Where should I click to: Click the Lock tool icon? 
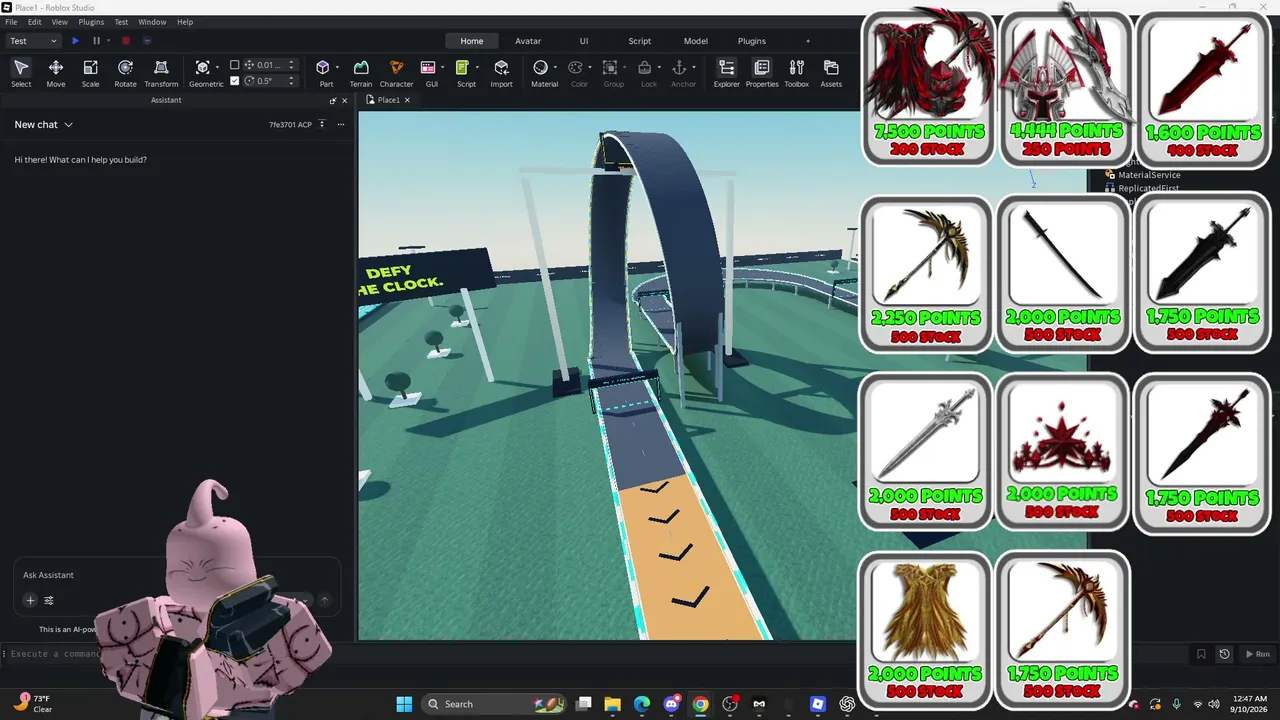coord(645,67)
